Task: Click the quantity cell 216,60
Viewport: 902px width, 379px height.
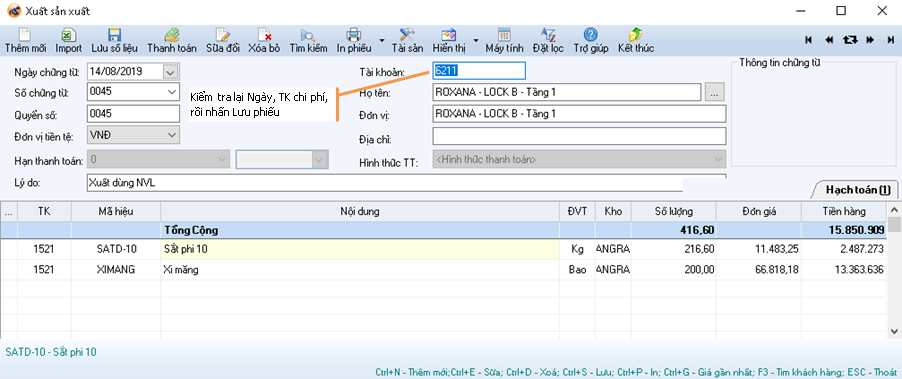Action: (674, 250)
